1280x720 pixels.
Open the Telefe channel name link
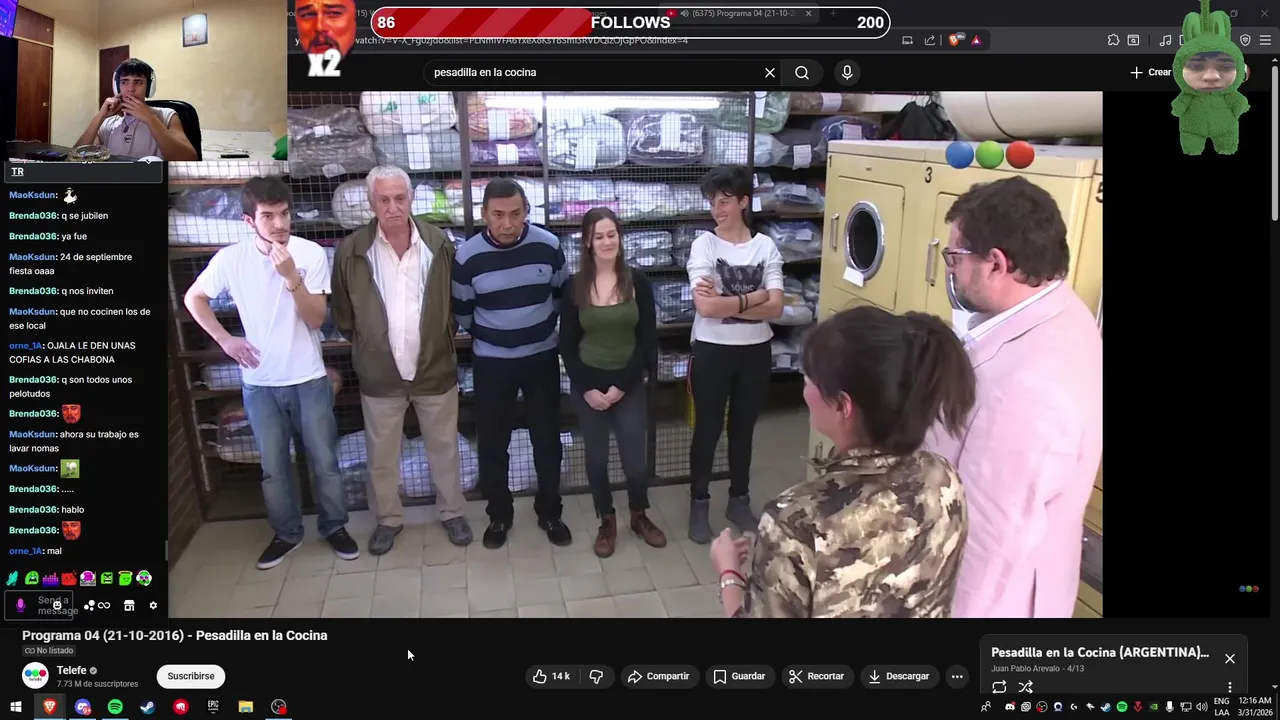coord(71,670)
